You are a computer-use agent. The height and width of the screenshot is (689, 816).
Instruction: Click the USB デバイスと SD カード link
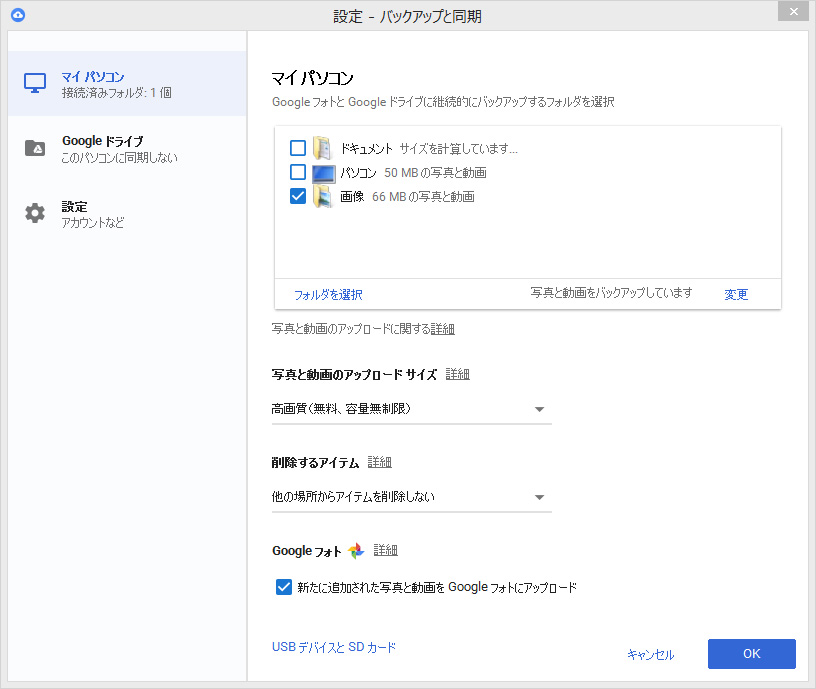pyautogui.click(x=334, y=647)
